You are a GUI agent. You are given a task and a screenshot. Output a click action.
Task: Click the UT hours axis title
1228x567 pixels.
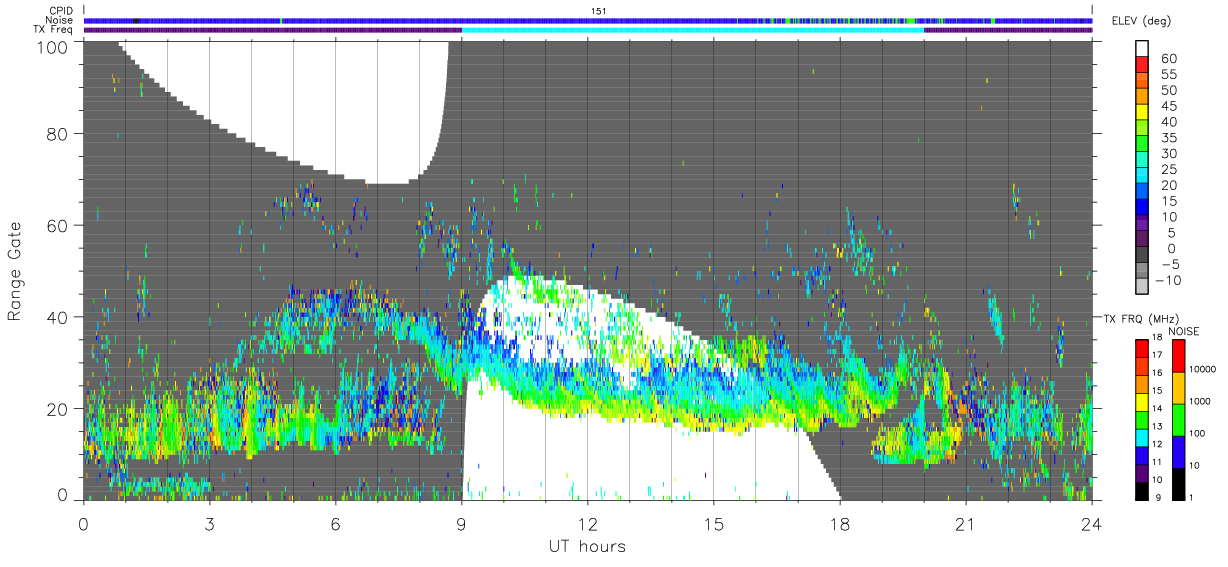pos(587,547)
